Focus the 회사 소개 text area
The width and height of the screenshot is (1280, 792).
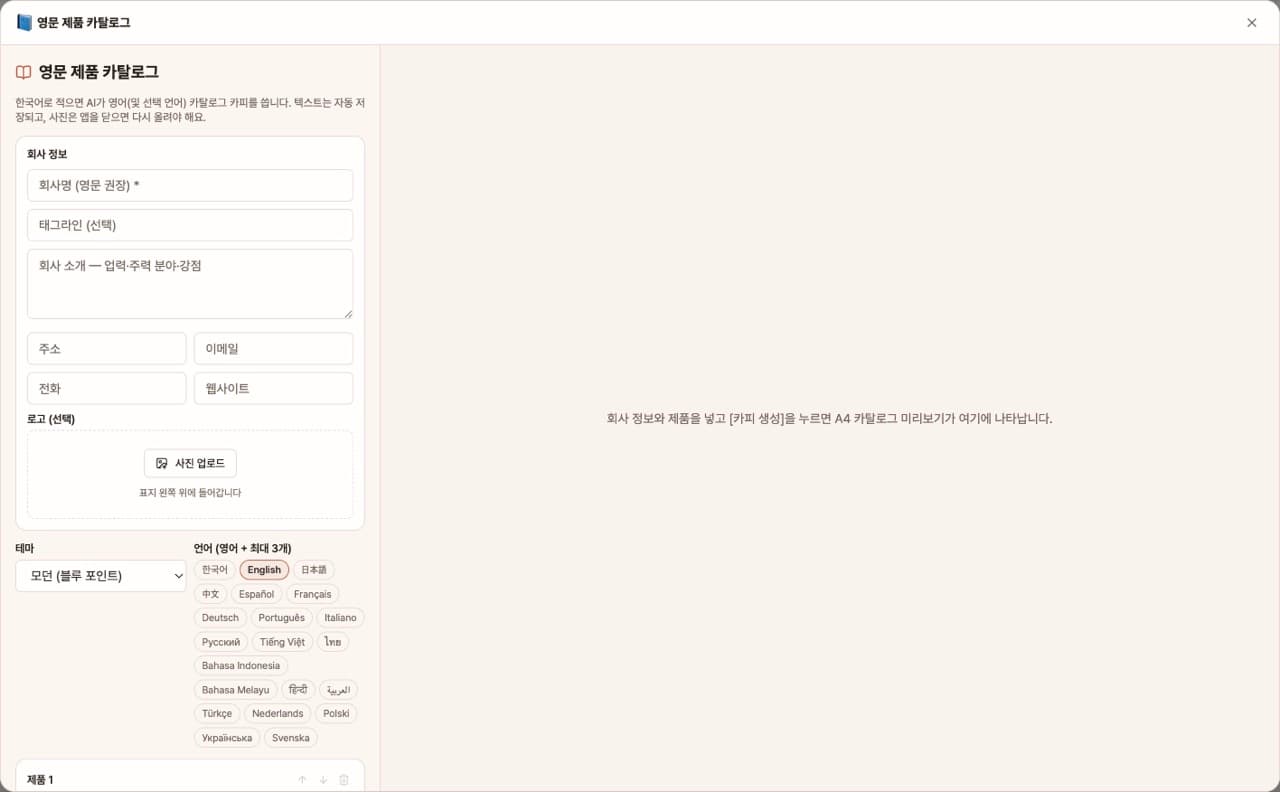pyautogui.click(x=190, y=284)
